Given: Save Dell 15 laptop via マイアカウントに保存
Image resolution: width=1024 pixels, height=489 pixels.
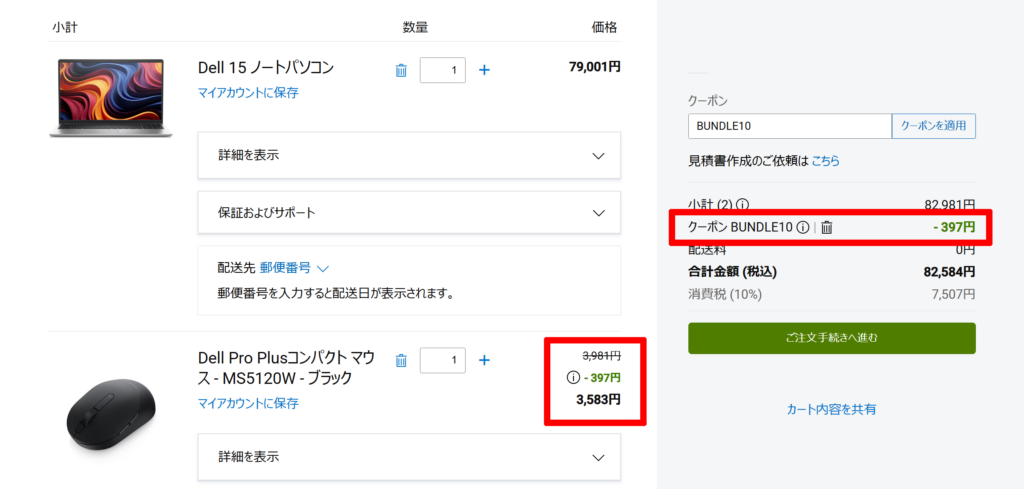Looking at the screenshot, I should click(248, 93).
